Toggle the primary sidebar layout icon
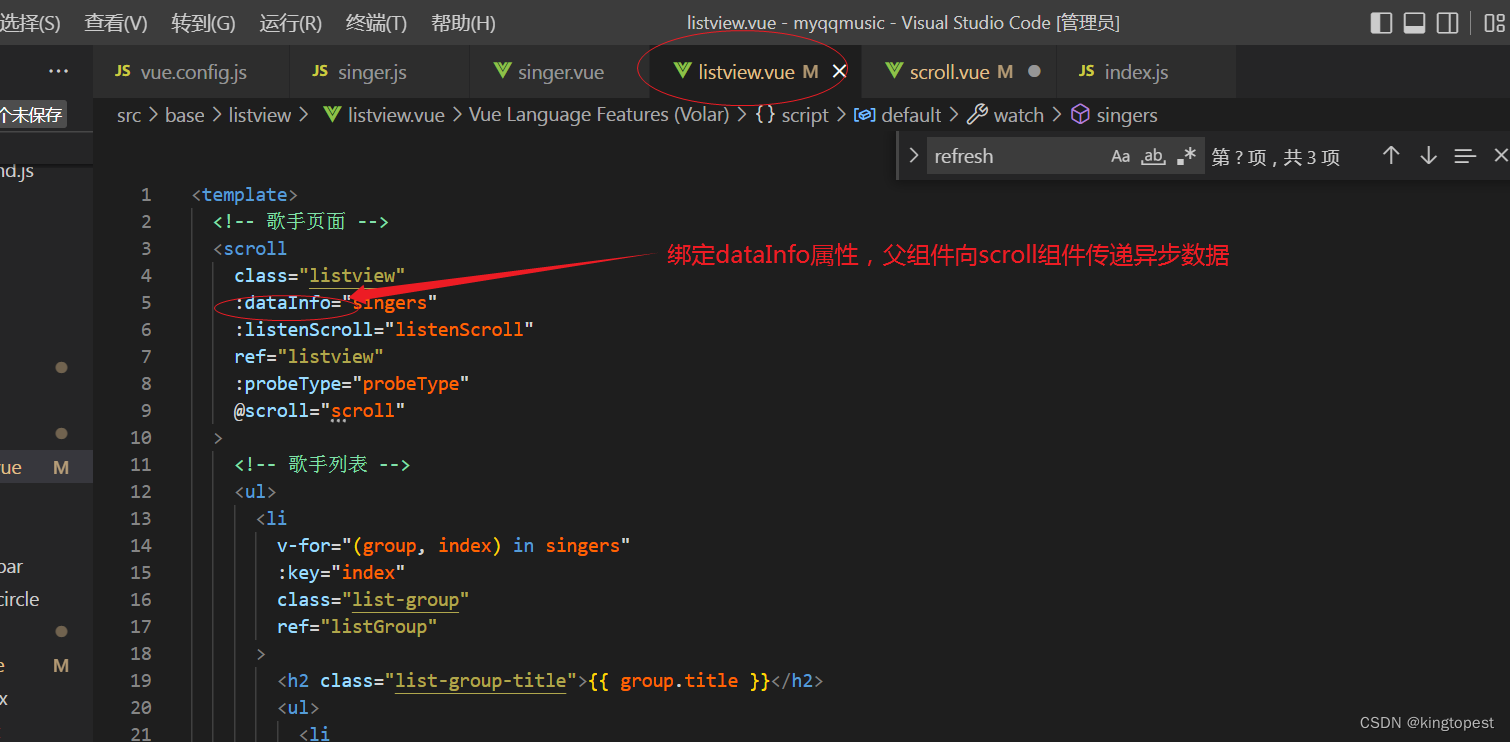This screenshot has height=742, width=1510. click(1381, 22)
